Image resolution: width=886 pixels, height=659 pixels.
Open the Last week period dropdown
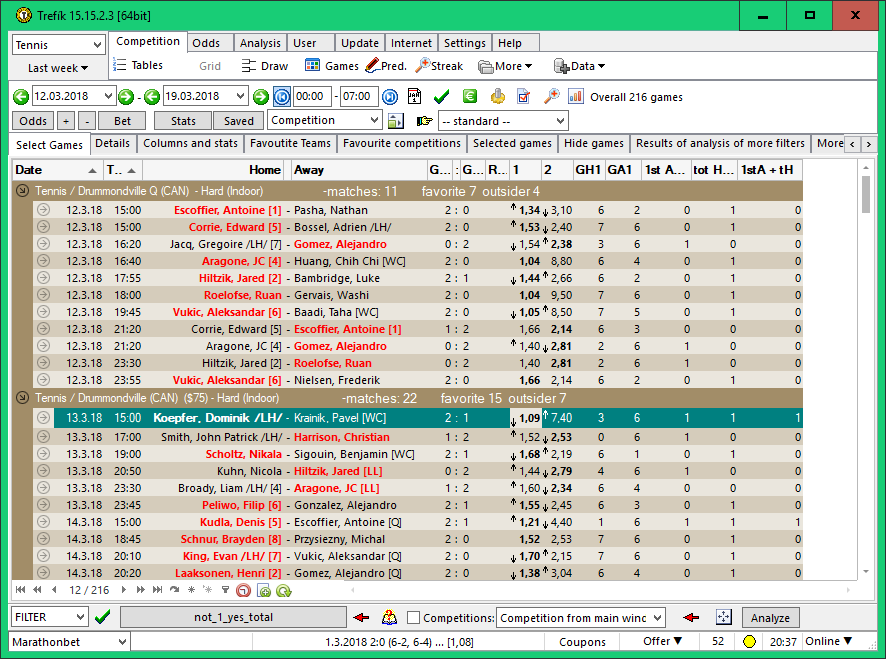(x=58, y=68)
